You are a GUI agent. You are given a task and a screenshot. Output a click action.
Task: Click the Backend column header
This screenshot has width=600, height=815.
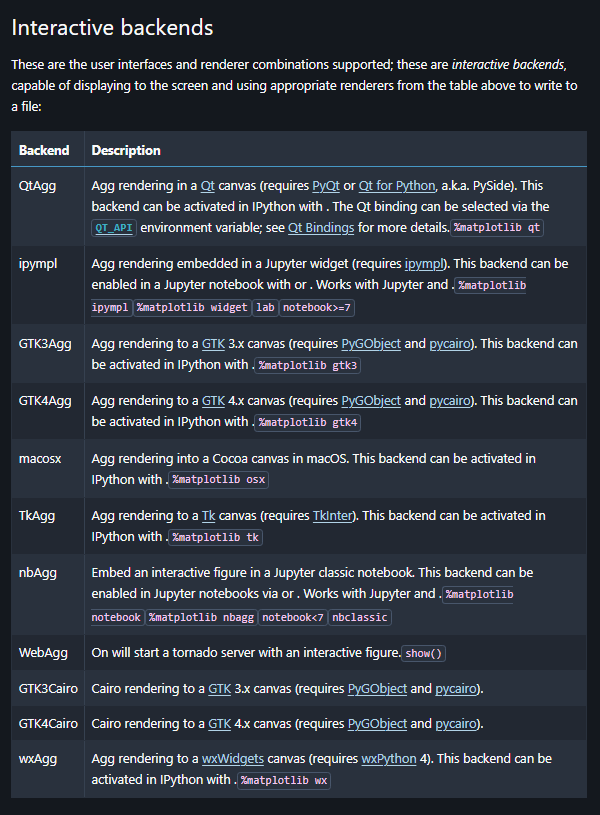(x=44, y=150)
